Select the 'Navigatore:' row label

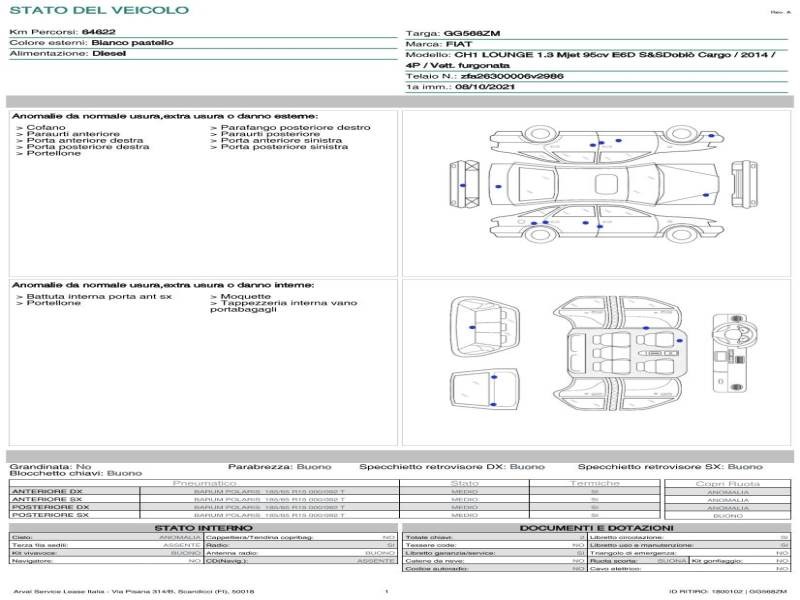point(32,561)
